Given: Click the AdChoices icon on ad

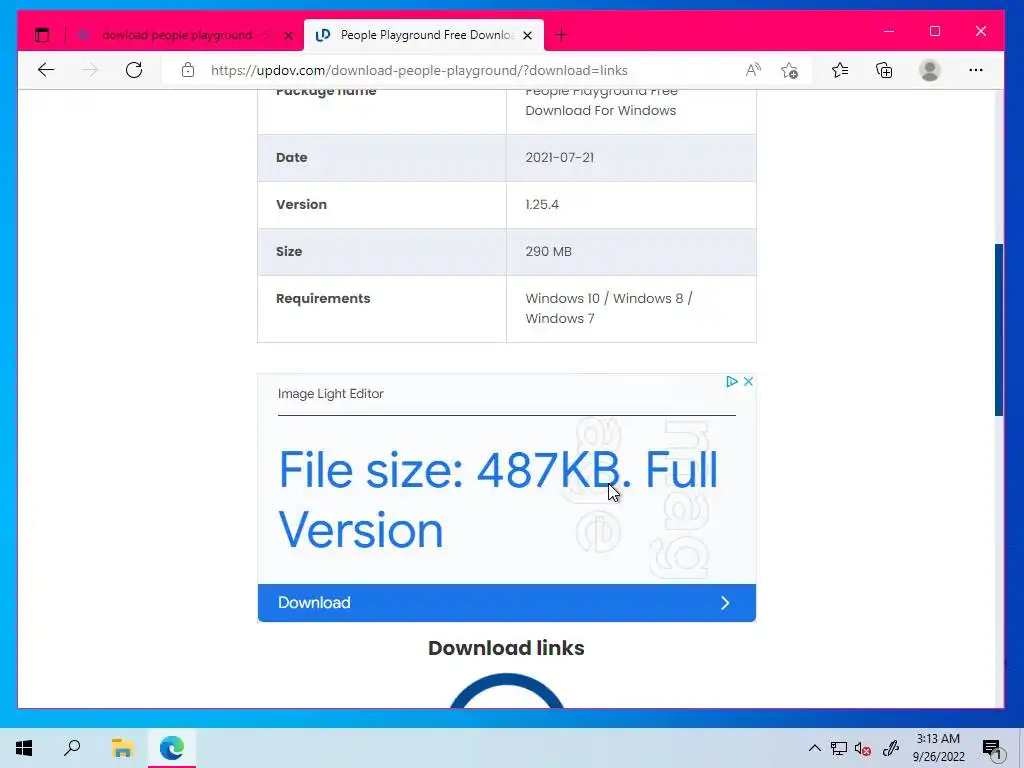Looking at the screenshot, I should coord(731,381).
